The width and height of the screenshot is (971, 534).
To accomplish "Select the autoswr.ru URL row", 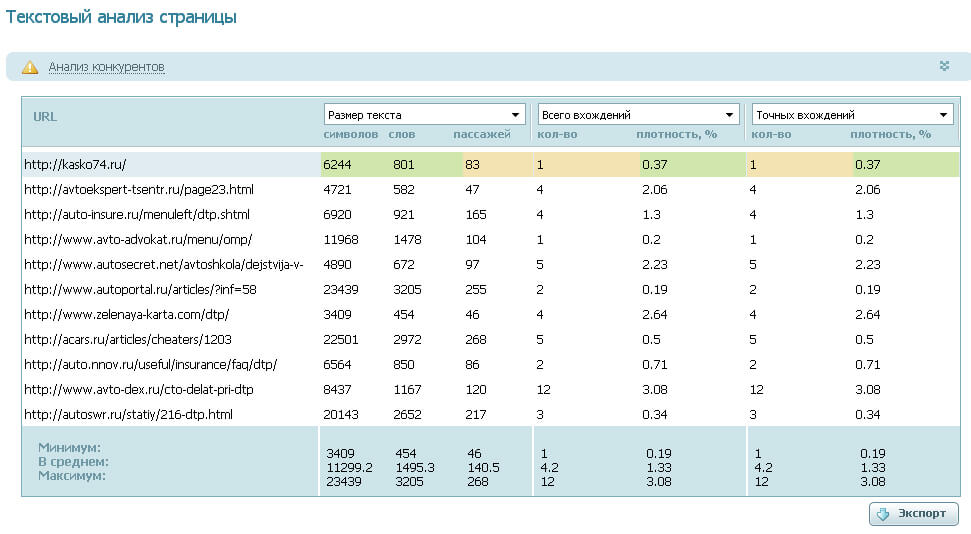I will pyautogui.click(x=128, y=415).
